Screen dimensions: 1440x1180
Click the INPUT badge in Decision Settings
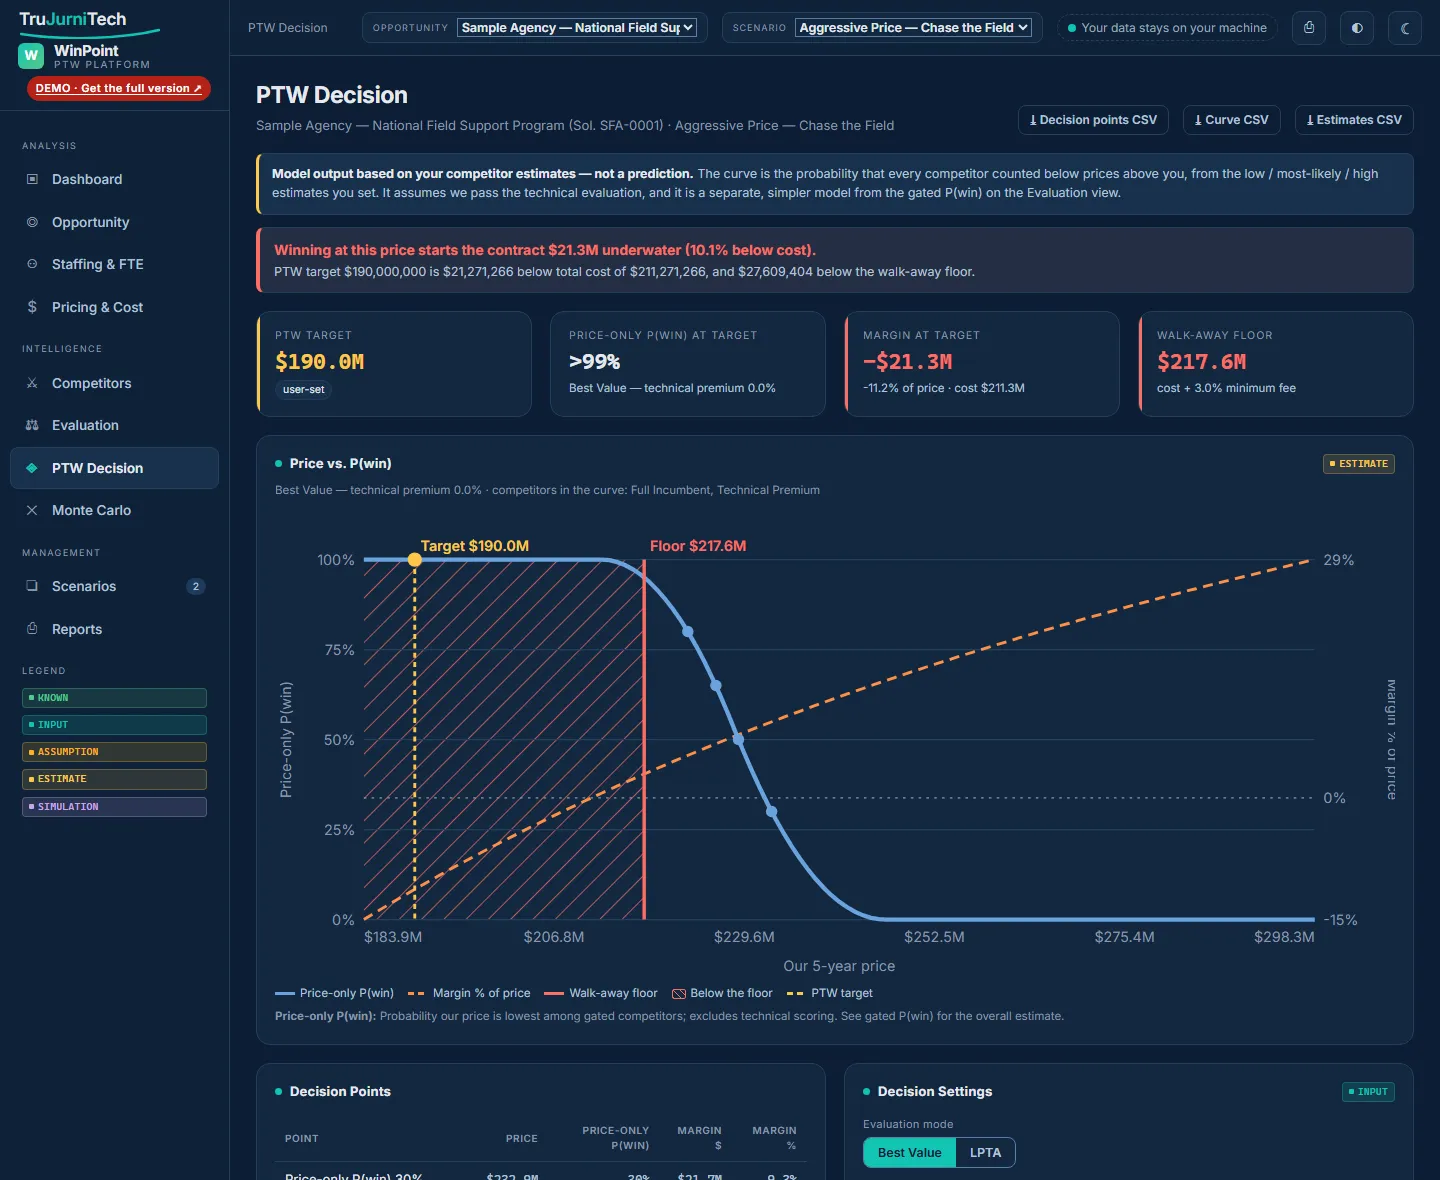click(x=1368, y=1092)
